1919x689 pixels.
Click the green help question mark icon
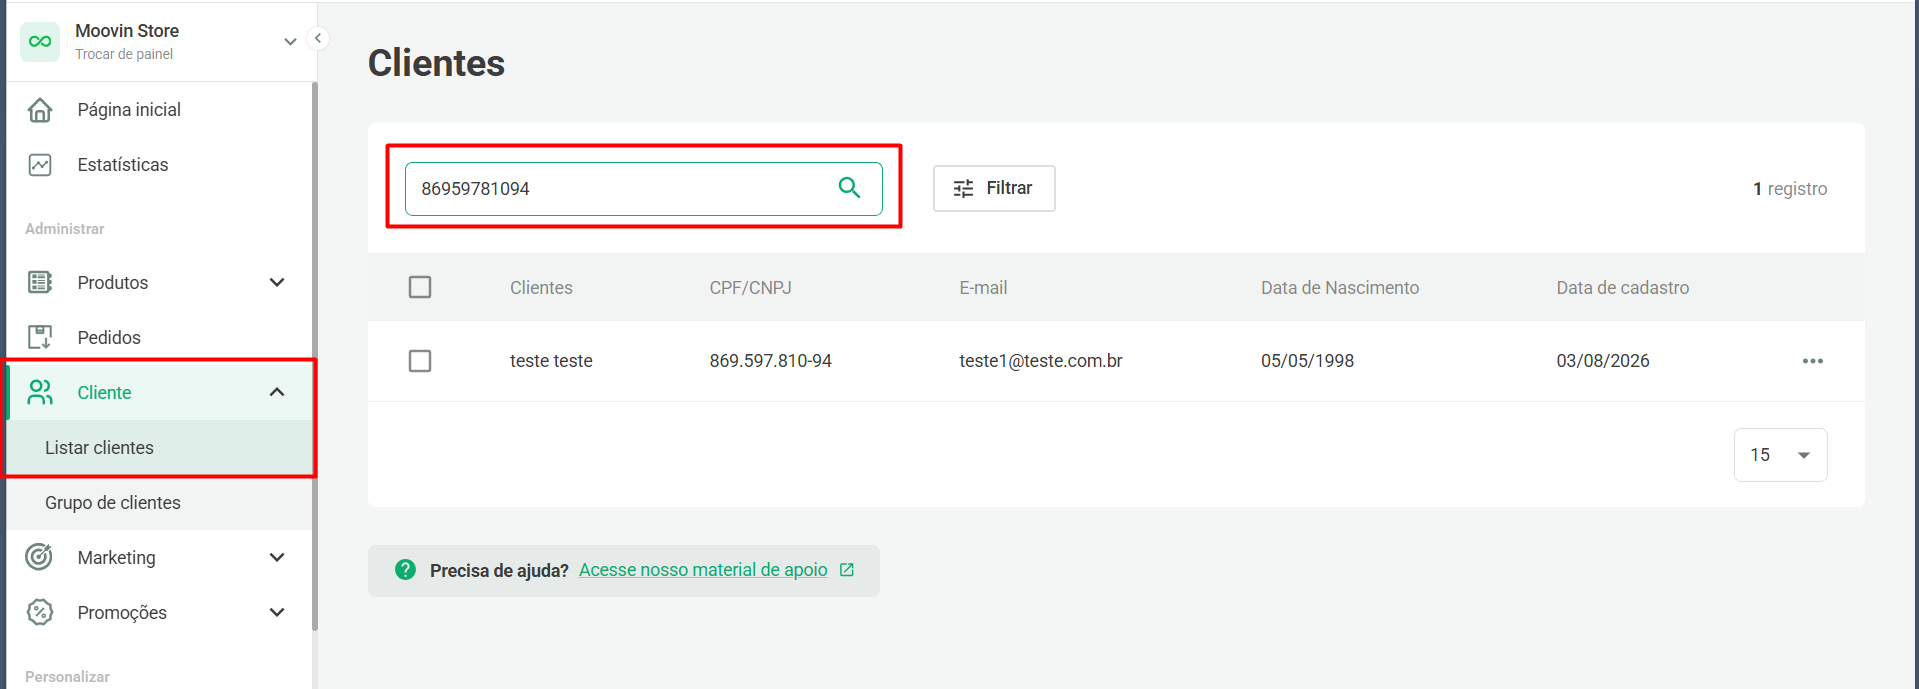click(x=405, y=570)
